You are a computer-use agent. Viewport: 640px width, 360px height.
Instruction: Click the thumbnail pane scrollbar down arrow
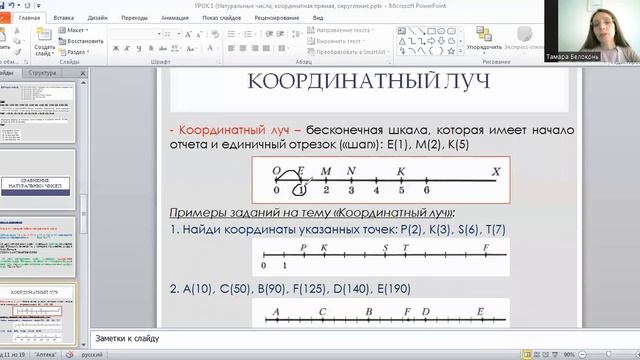[84, 344]
